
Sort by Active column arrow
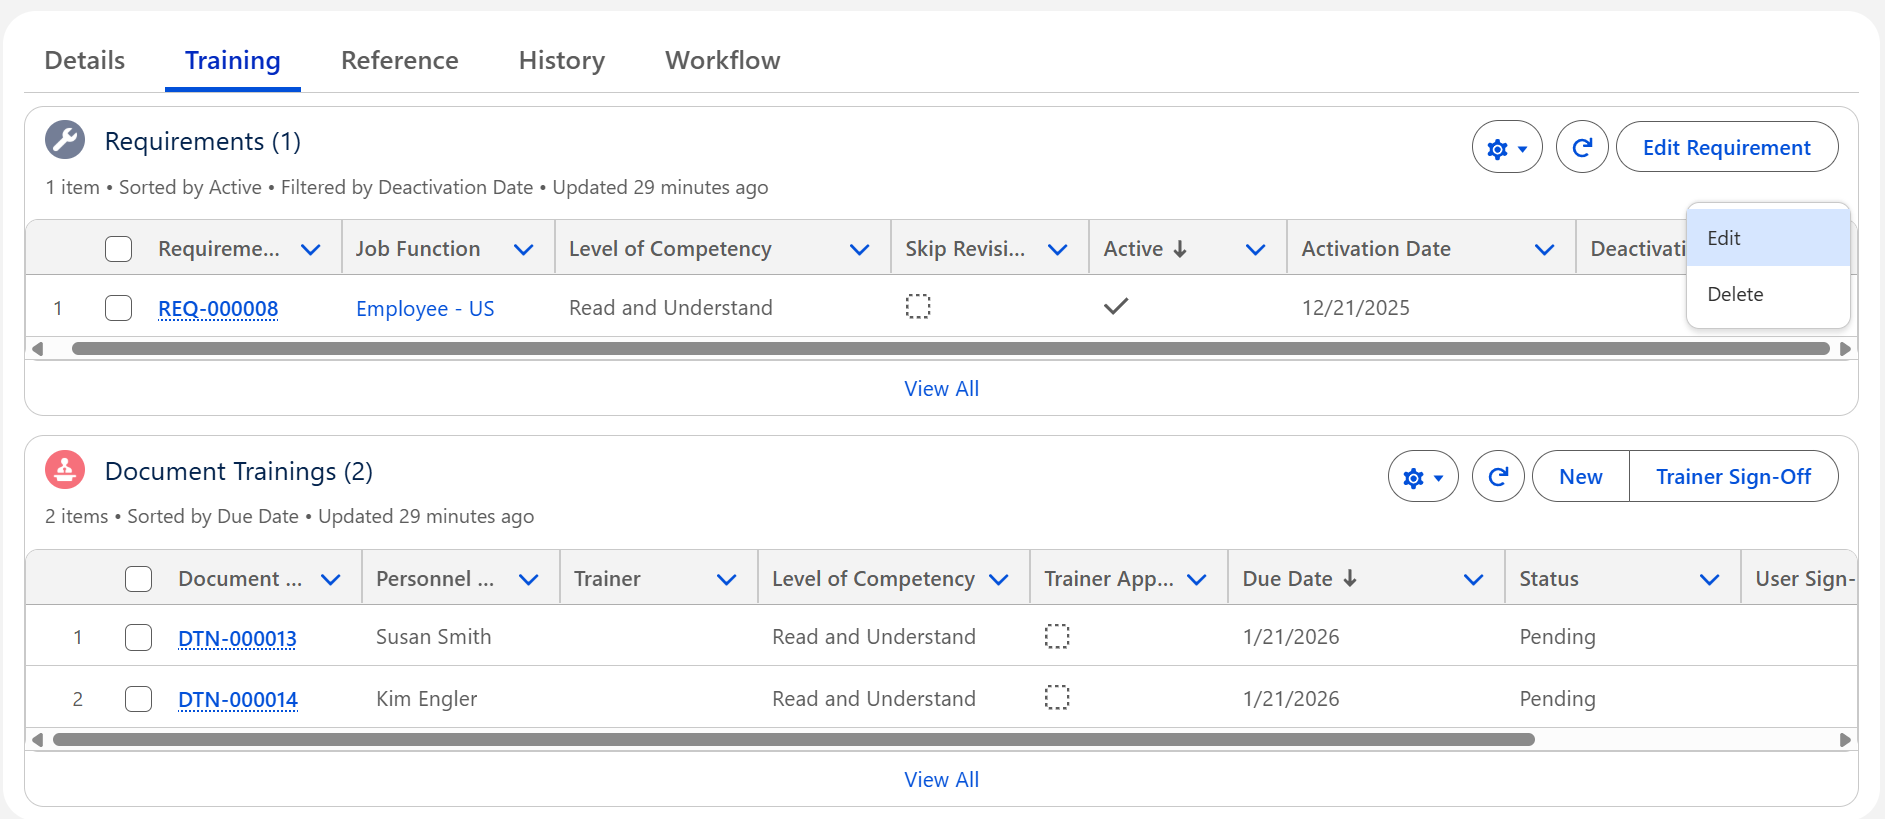(x=1180, y=249)
